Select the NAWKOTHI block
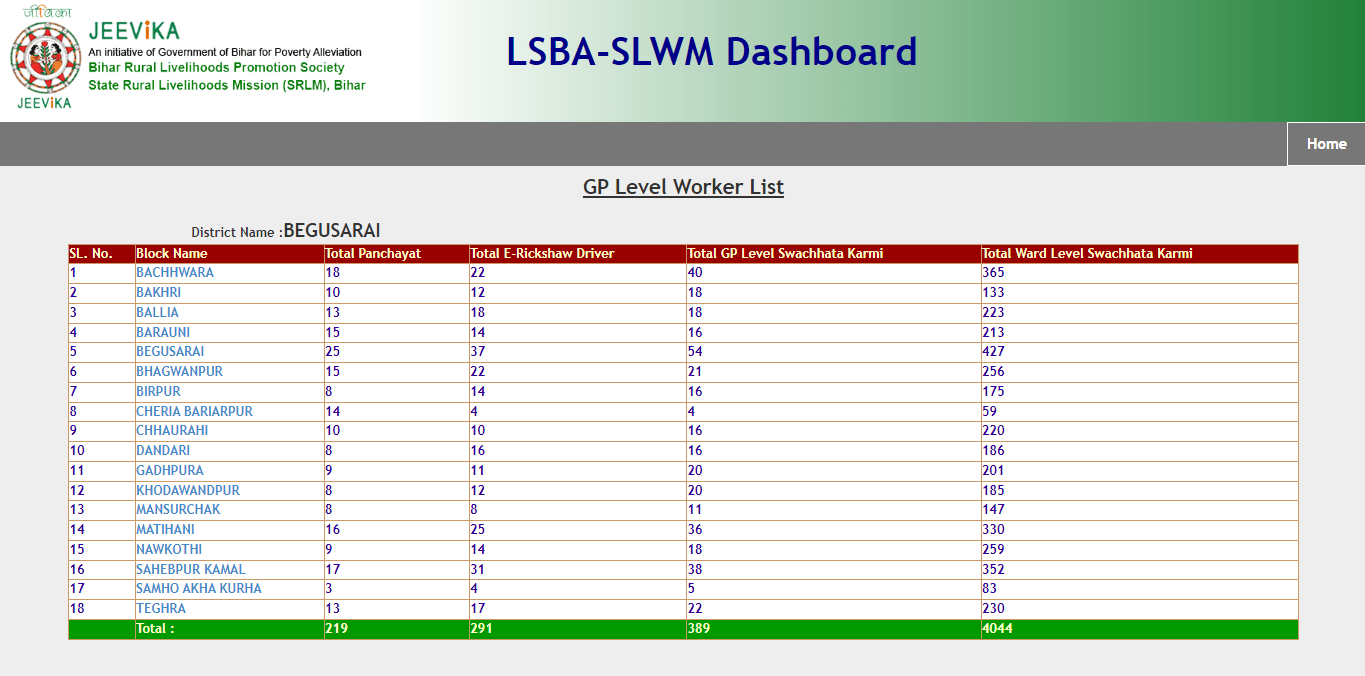 [167, 549]
